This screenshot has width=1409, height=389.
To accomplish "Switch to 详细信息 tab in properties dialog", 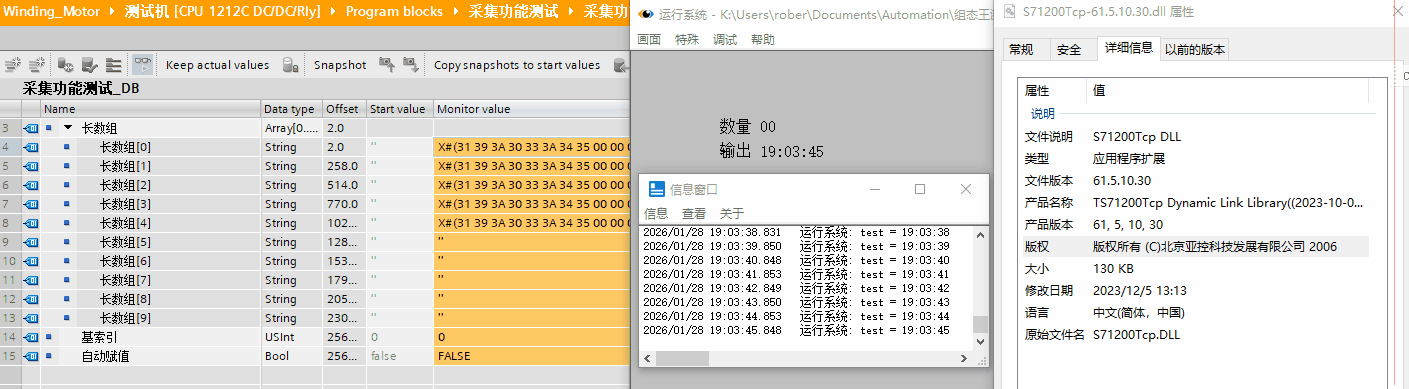I will pos(1128,48).
